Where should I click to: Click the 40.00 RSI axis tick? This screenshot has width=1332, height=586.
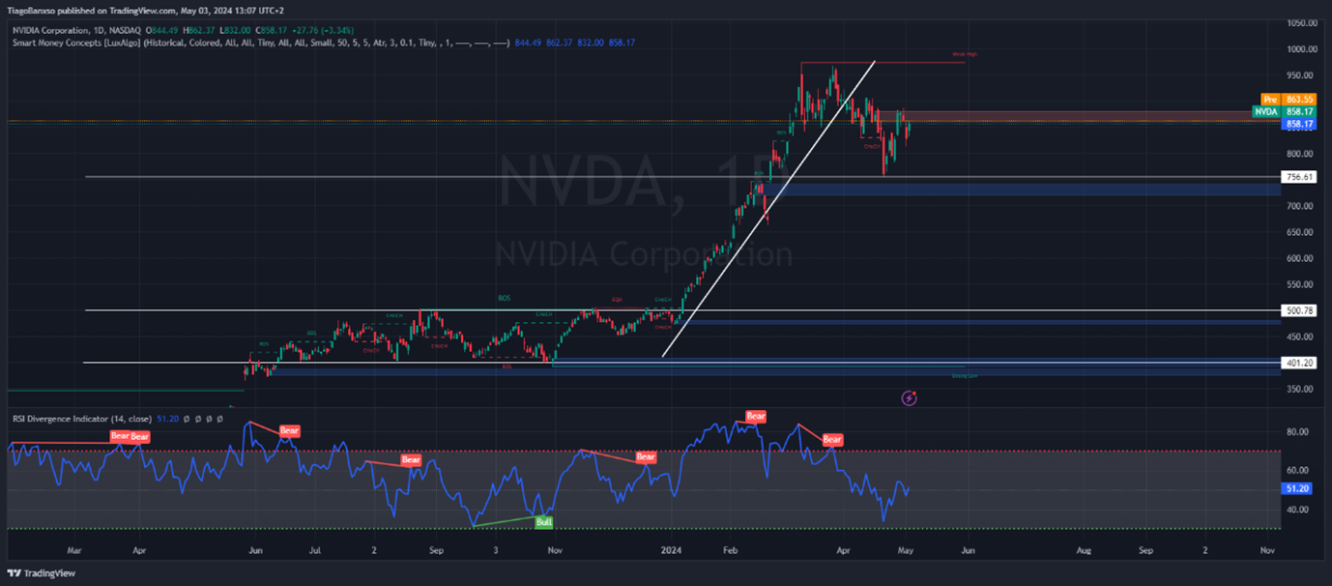1298,509
